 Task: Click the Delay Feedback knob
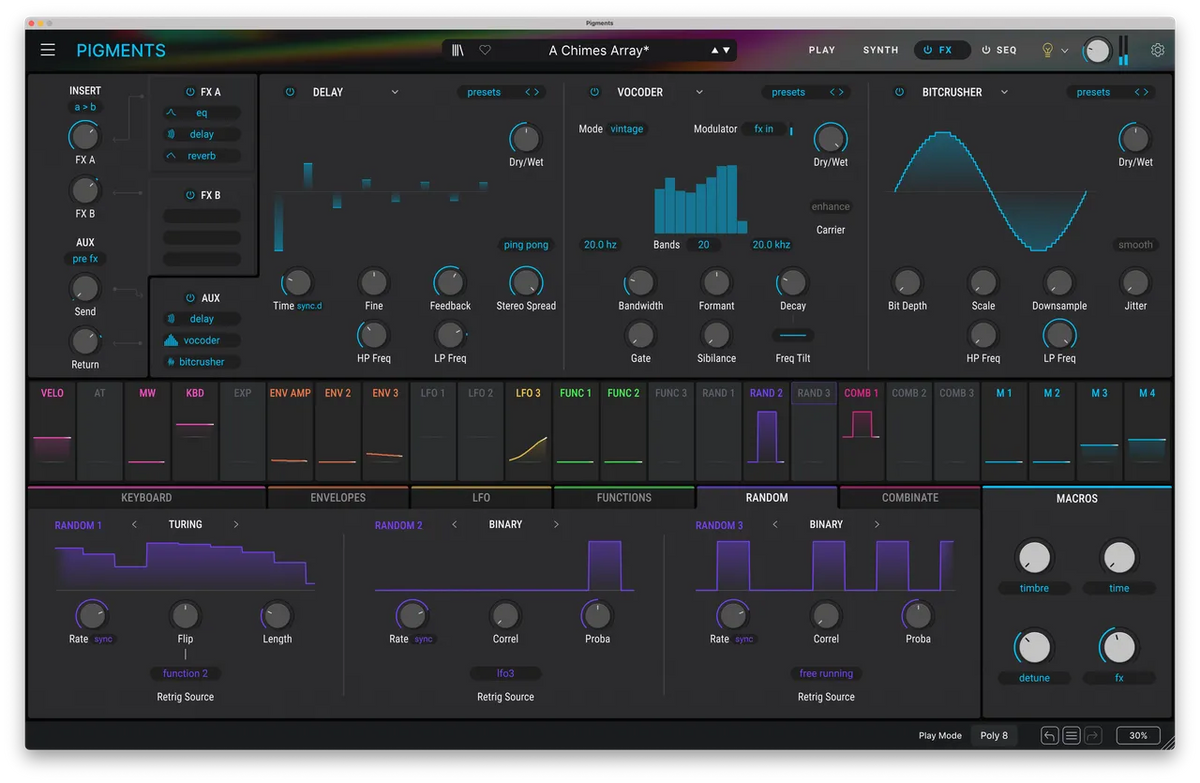click(x=450, y=282)
